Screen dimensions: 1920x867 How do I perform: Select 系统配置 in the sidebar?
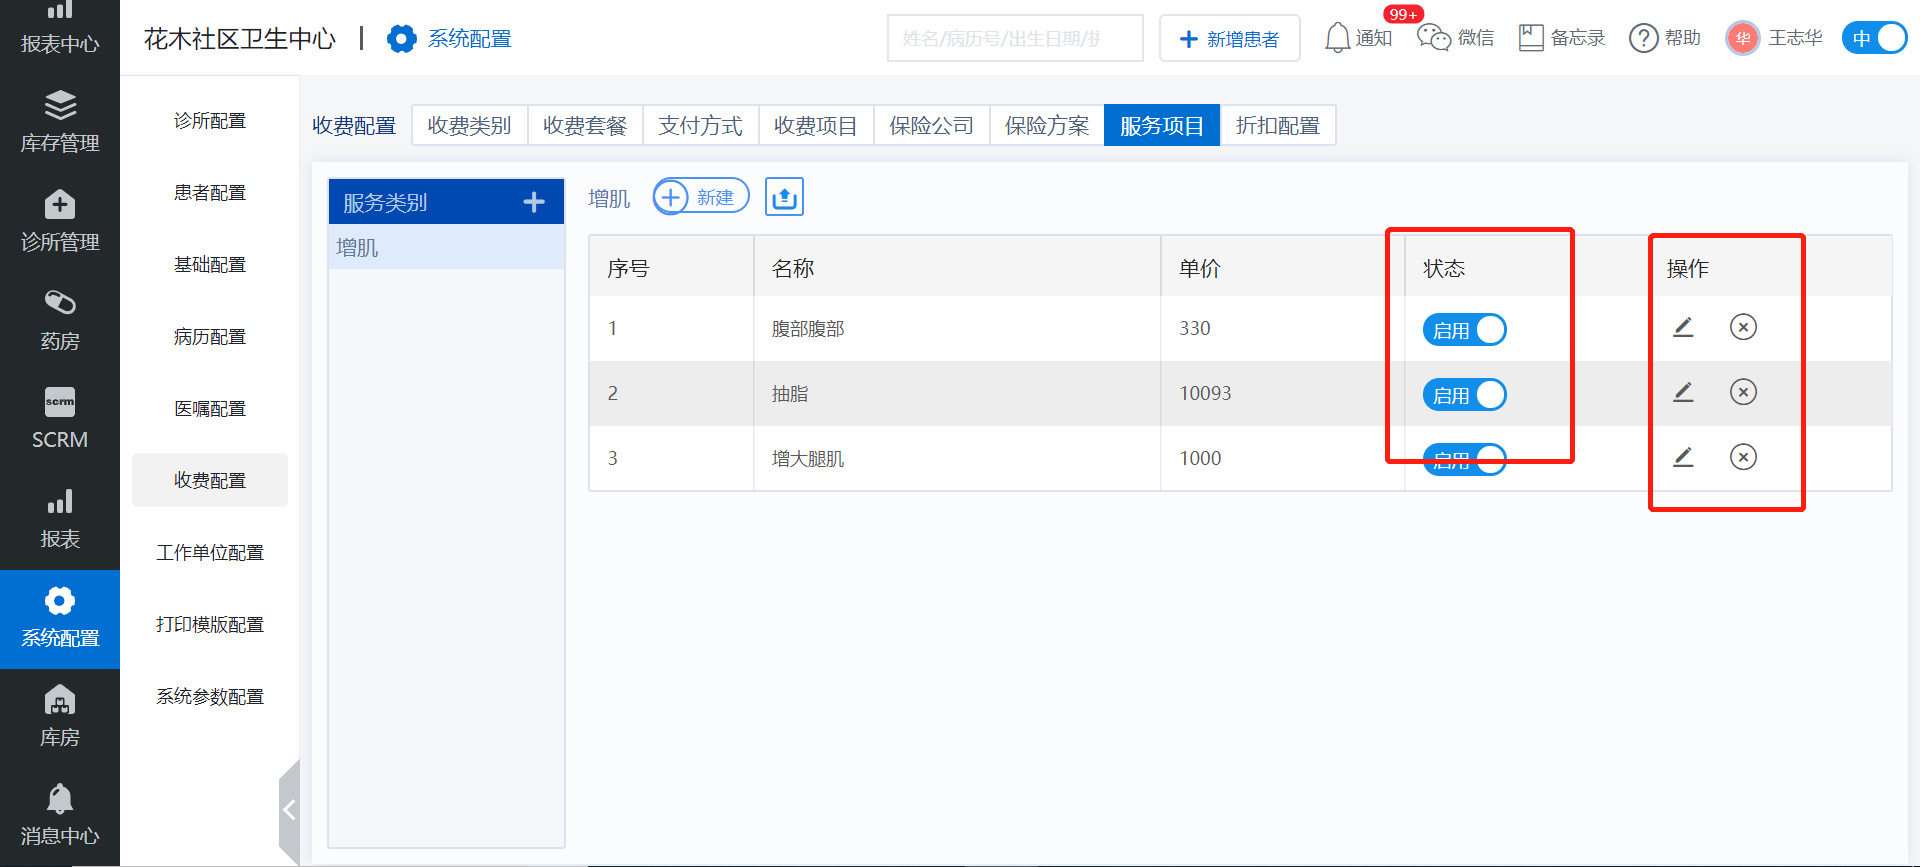click(x=60, y=619)
